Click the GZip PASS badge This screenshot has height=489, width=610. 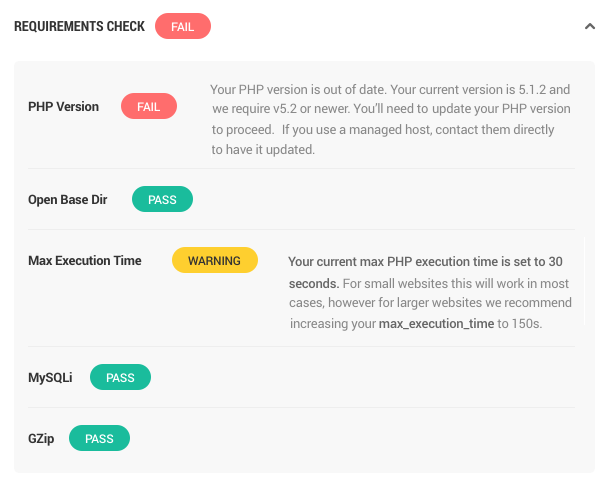pyautogui.click(x=99, y=439)
